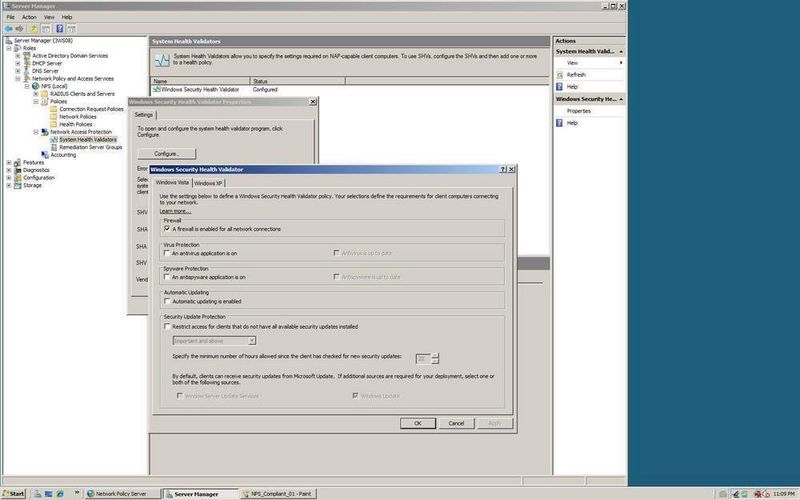Click the Accounting node icon

tap(44, 155)
